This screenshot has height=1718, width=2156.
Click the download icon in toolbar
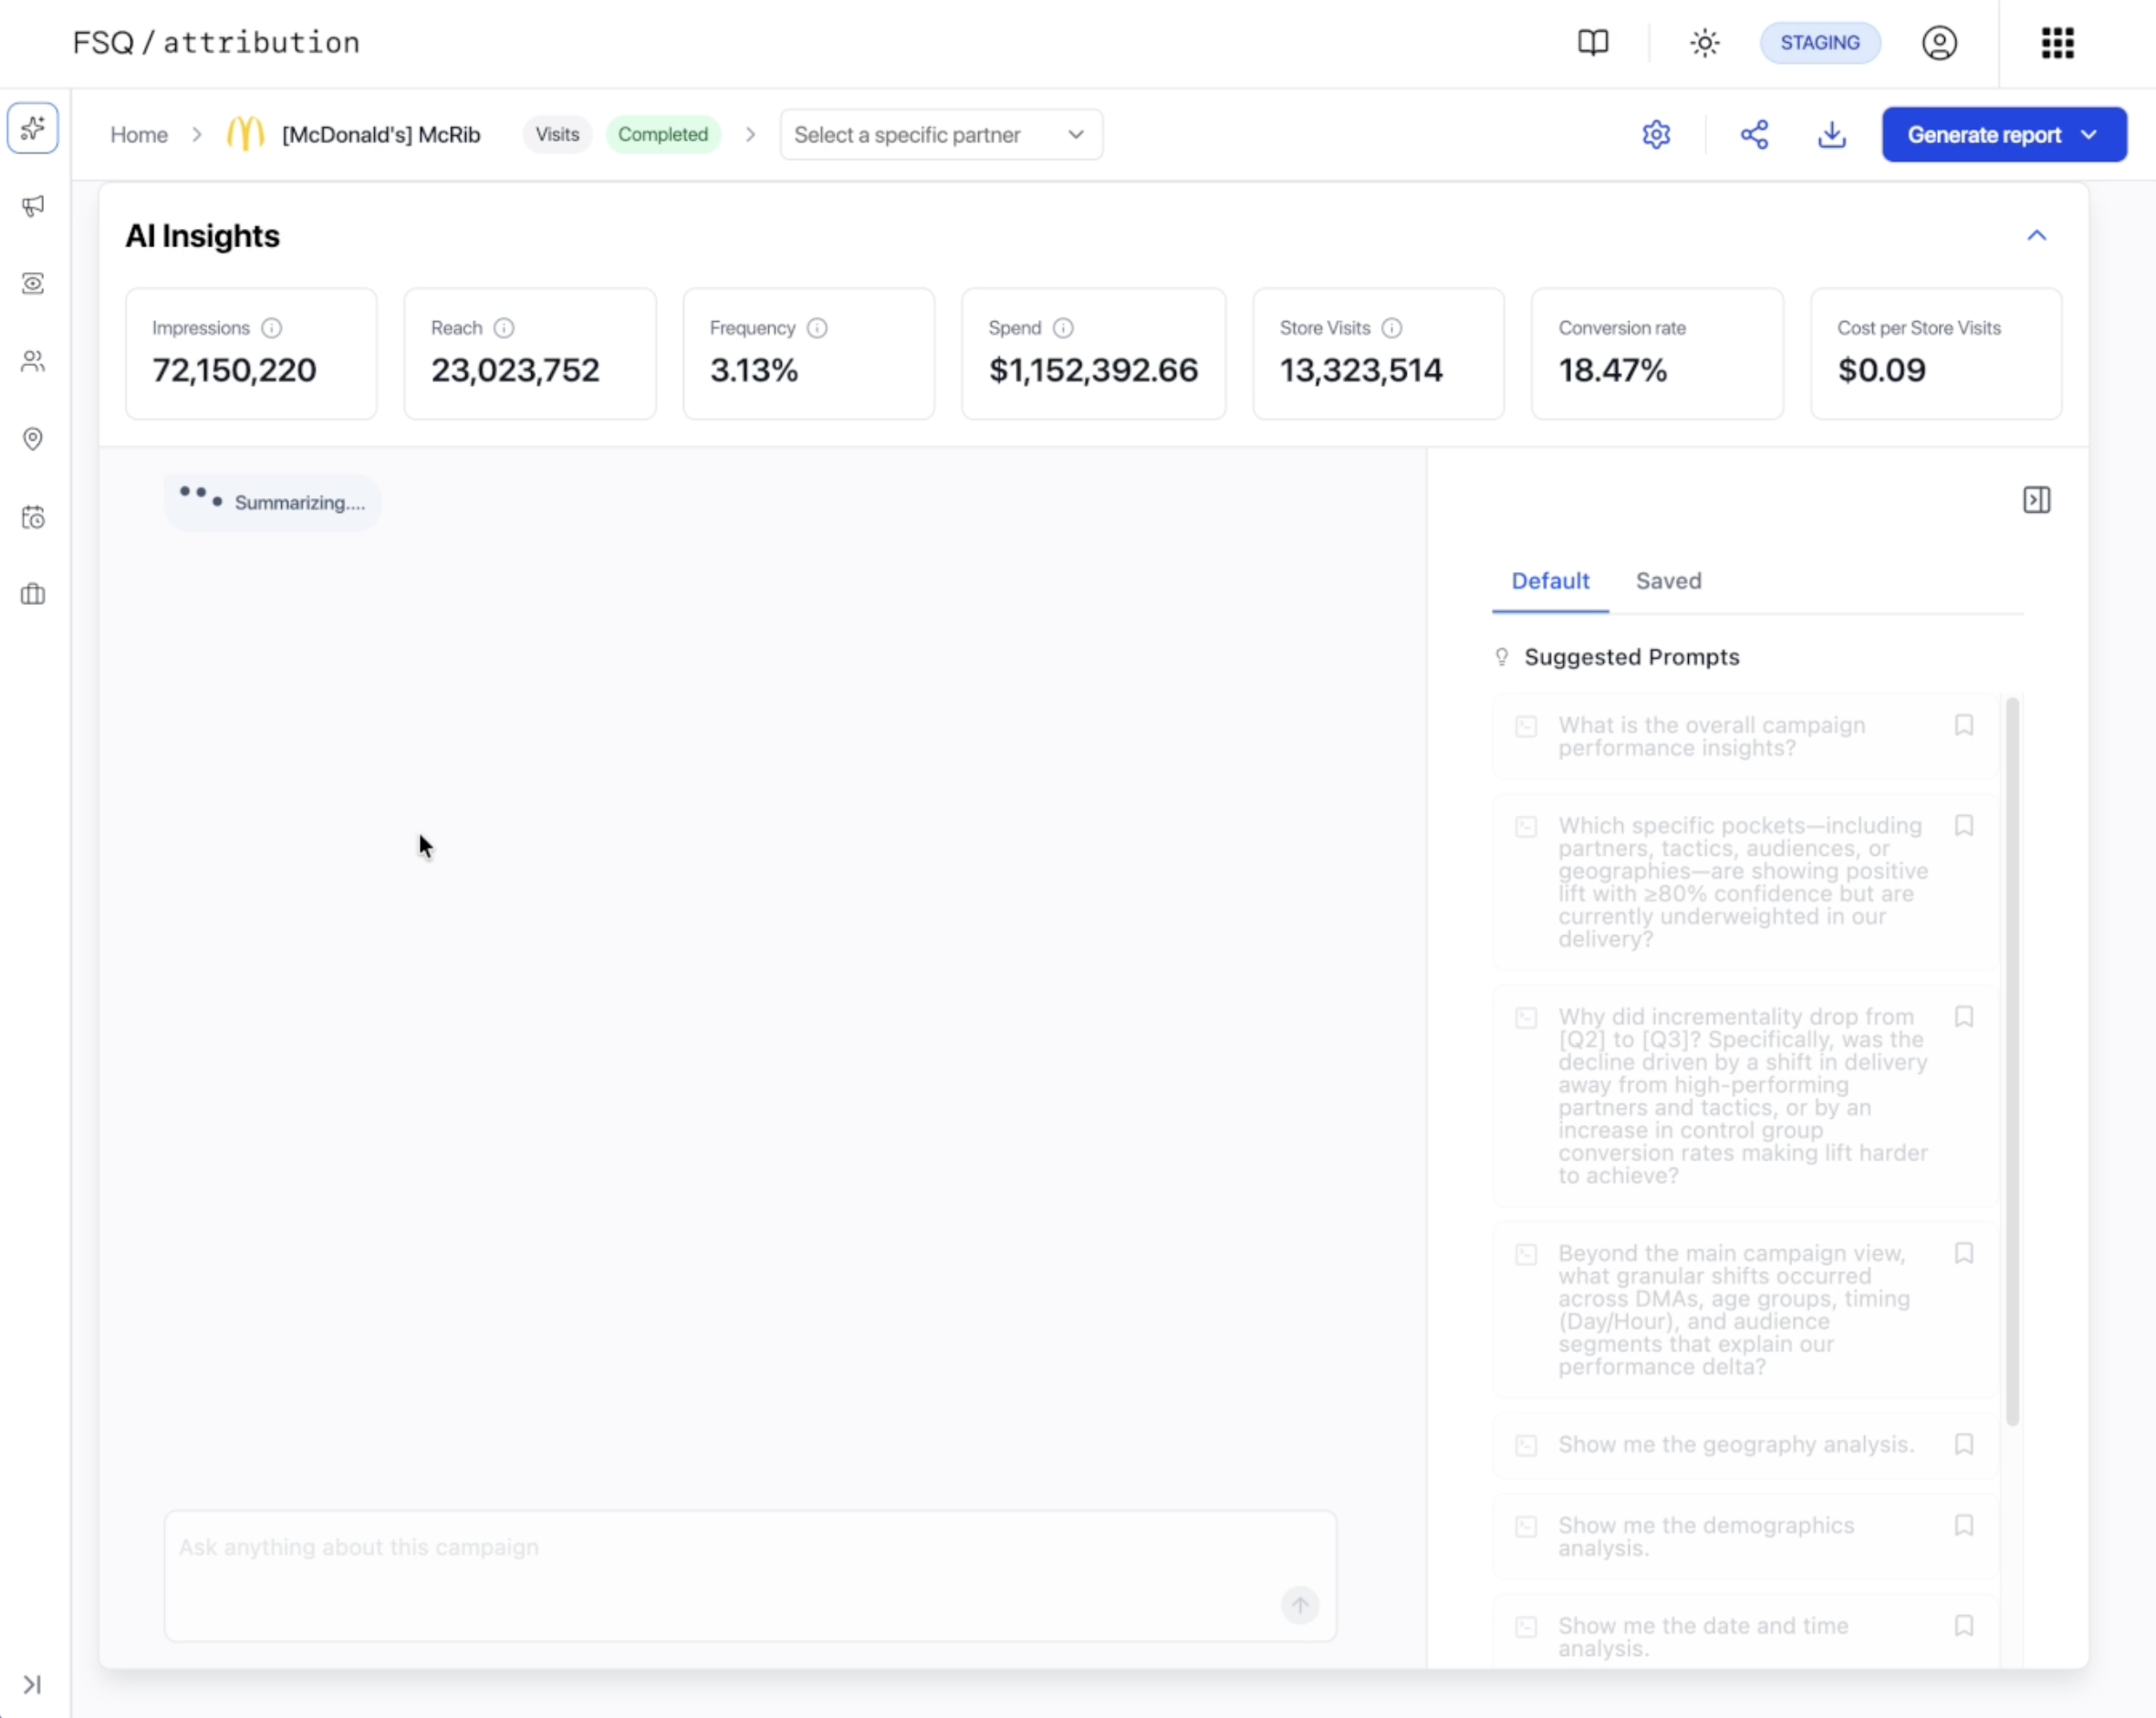(1831, 135)
